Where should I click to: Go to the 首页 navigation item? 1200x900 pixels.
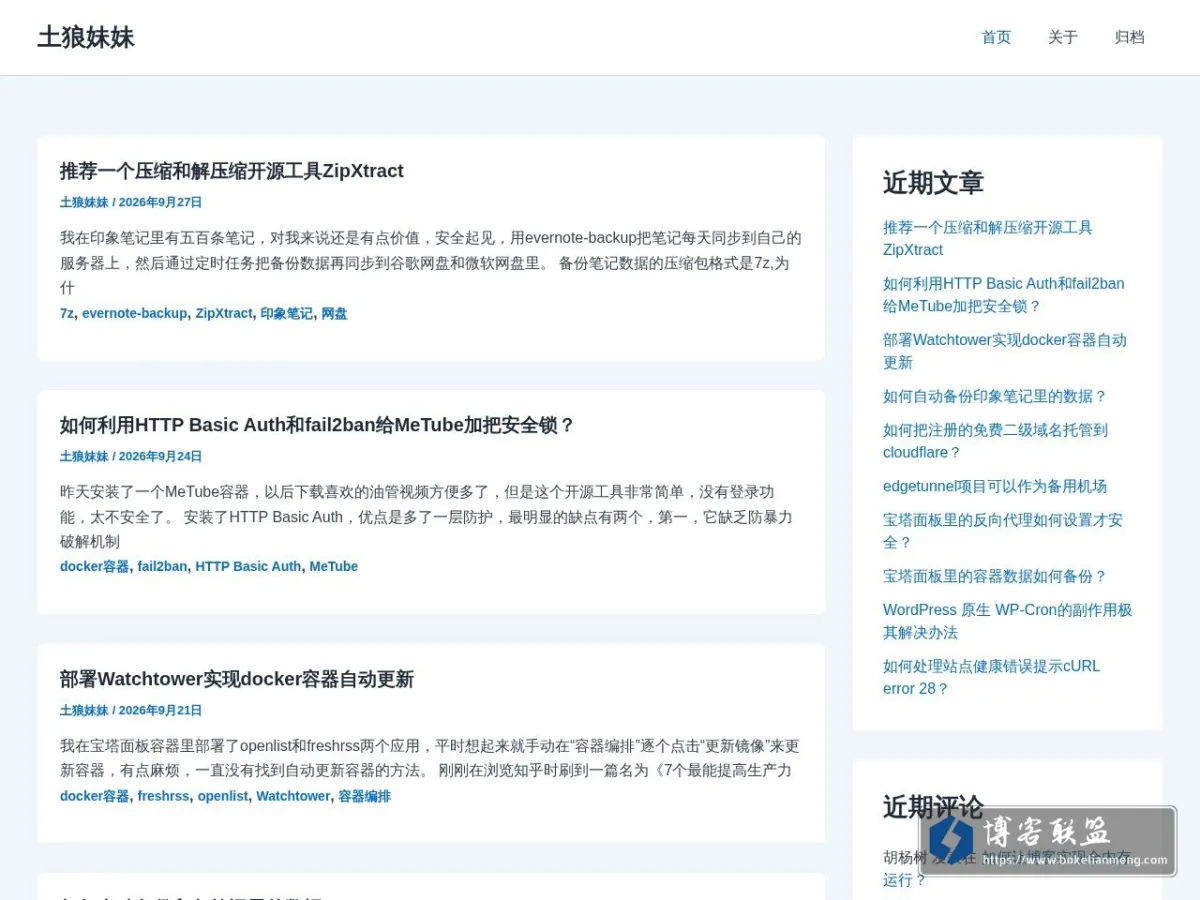996,37
